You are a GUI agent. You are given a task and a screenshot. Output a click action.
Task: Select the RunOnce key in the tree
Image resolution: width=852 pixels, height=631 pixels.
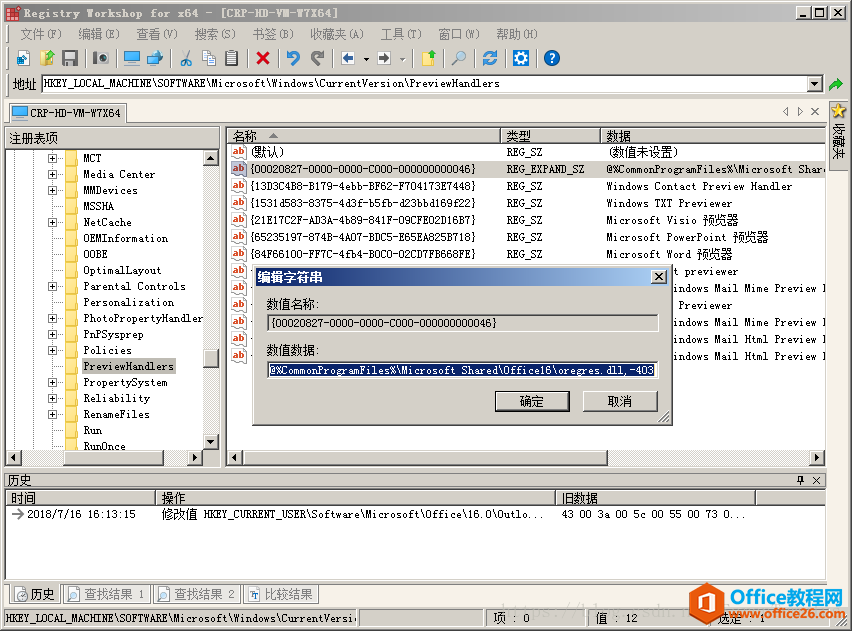104,446
